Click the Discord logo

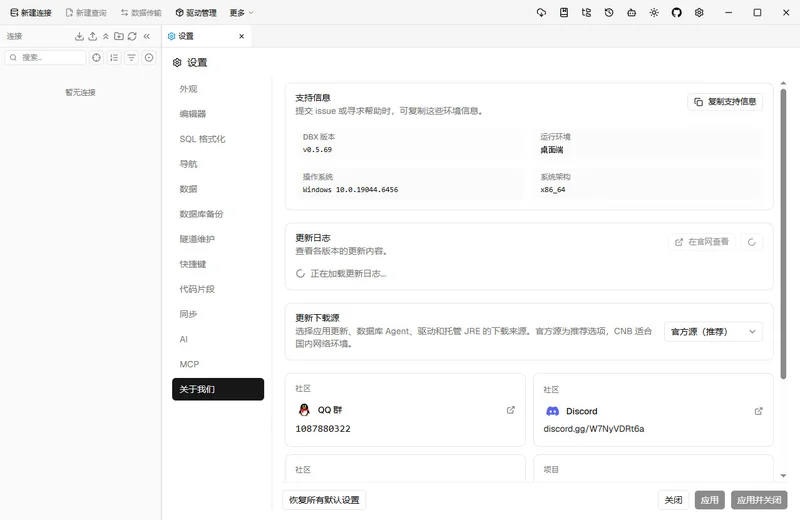[553, 411]
